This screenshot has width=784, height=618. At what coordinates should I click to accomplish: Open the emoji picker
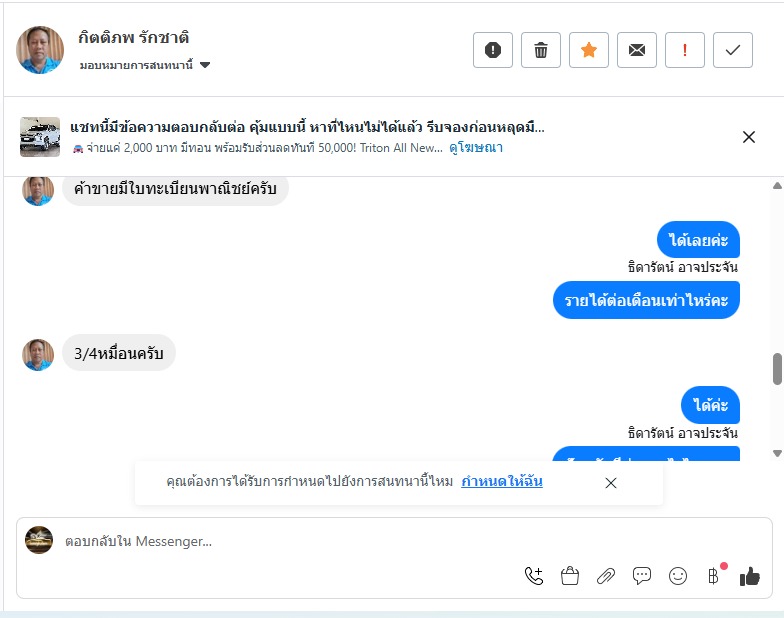pyautogui.click(x=678, y=576)
